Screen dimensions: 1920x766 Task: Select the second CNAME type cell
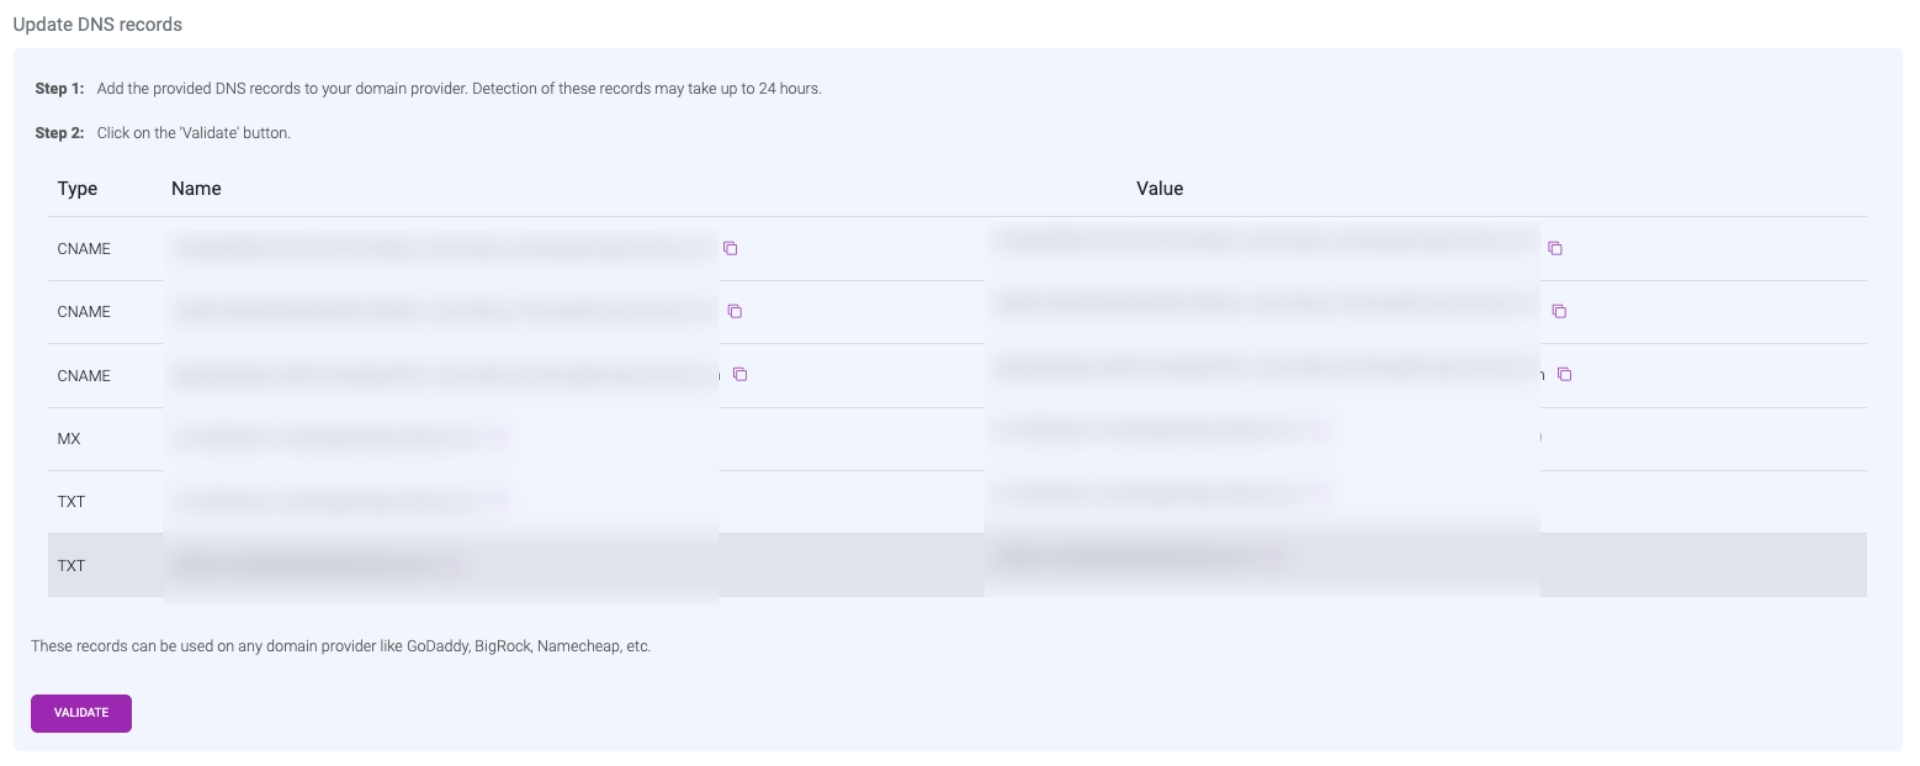pos(84,312)
